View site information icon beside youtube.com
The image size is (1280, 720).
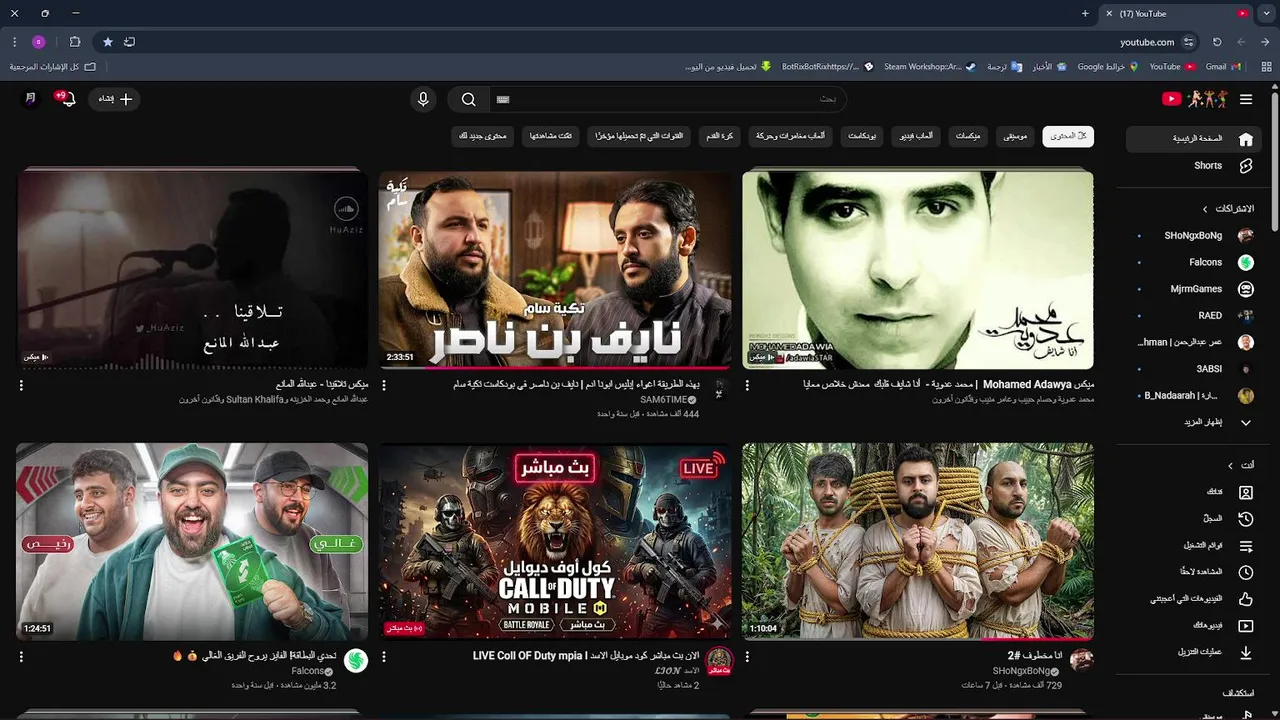pos(1189,42)
